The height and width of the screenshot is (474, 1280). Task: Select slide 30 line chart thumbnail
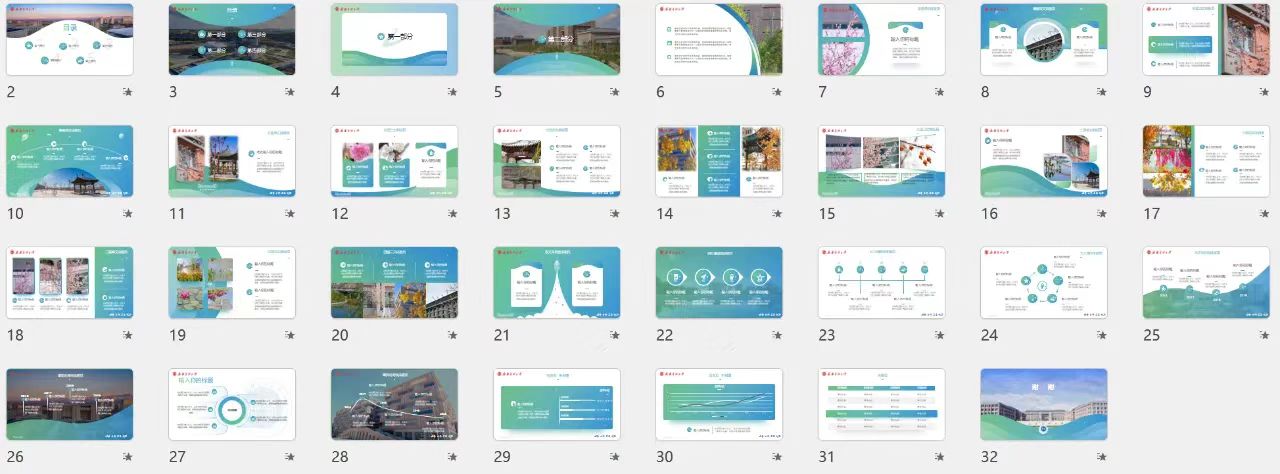[x=719, y=405]
